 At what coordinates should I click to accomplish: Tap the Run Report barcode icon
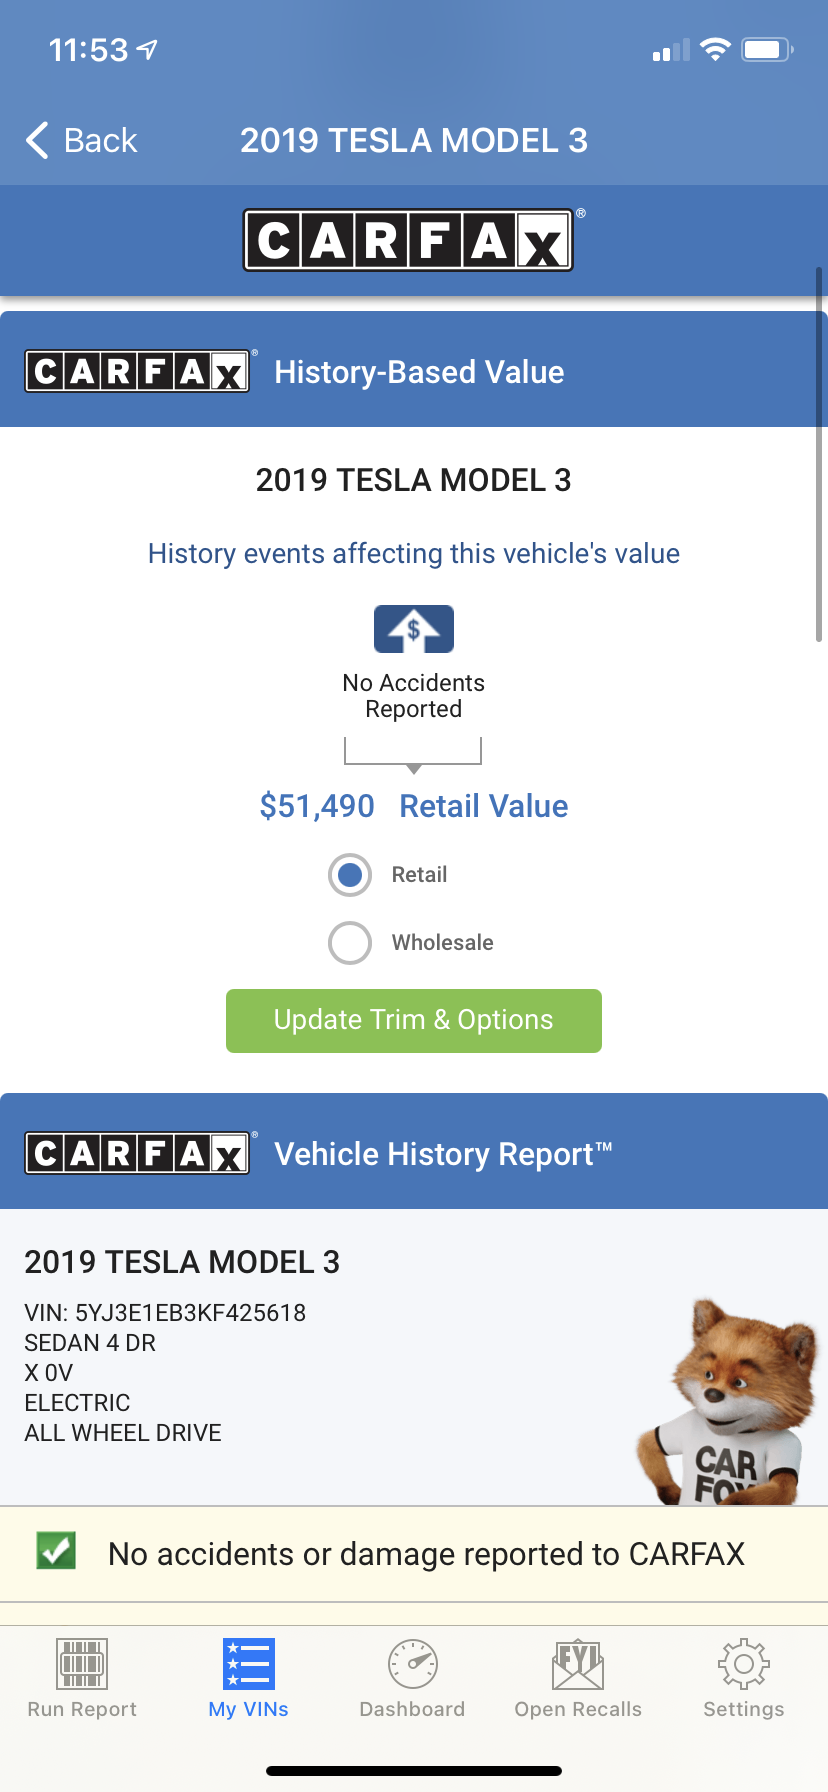(82, 1664)
